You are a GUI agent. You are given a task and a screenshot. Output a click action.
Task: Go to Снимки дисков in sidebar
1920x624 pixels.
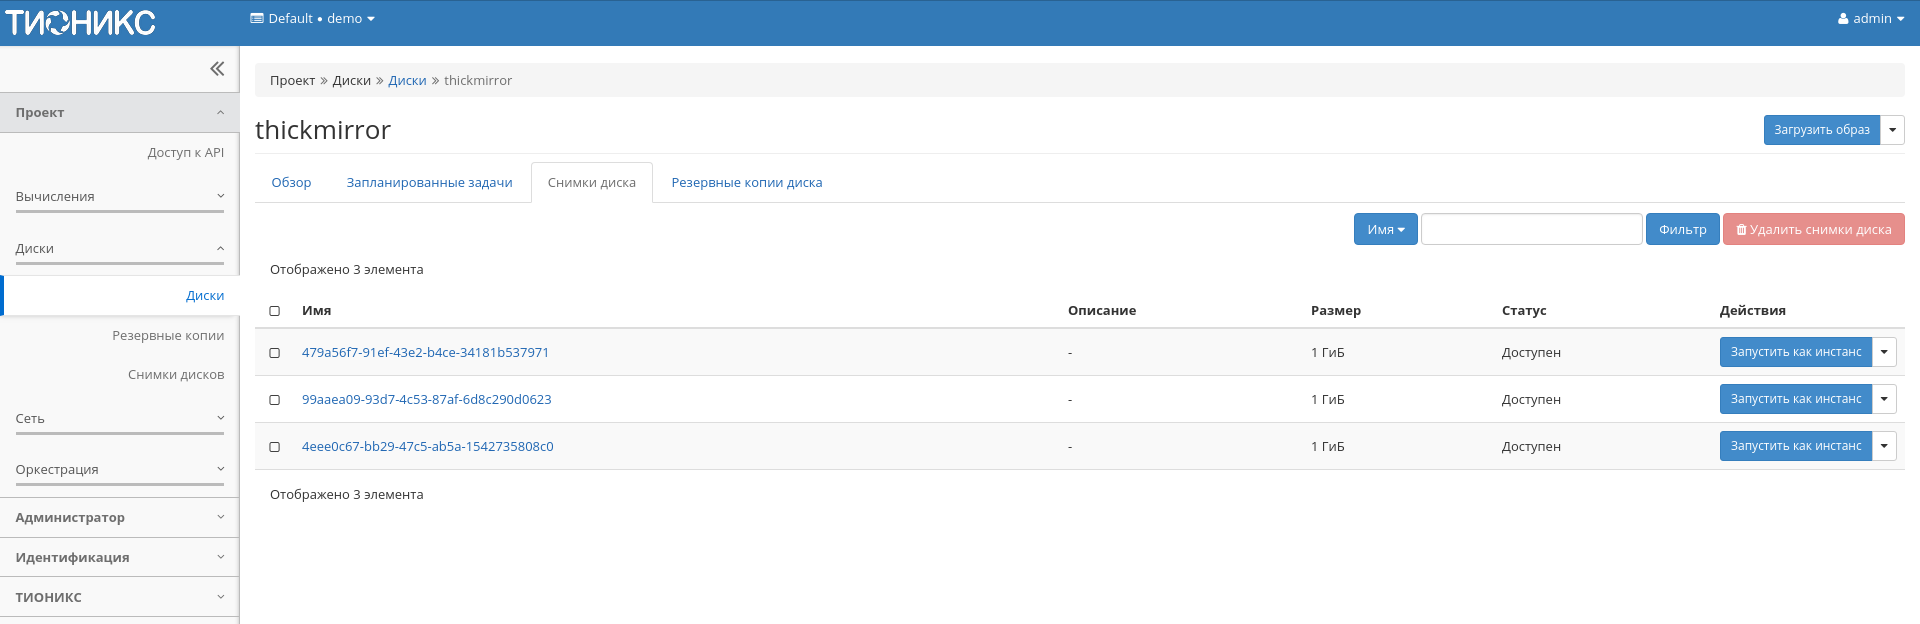click(176, 375)
